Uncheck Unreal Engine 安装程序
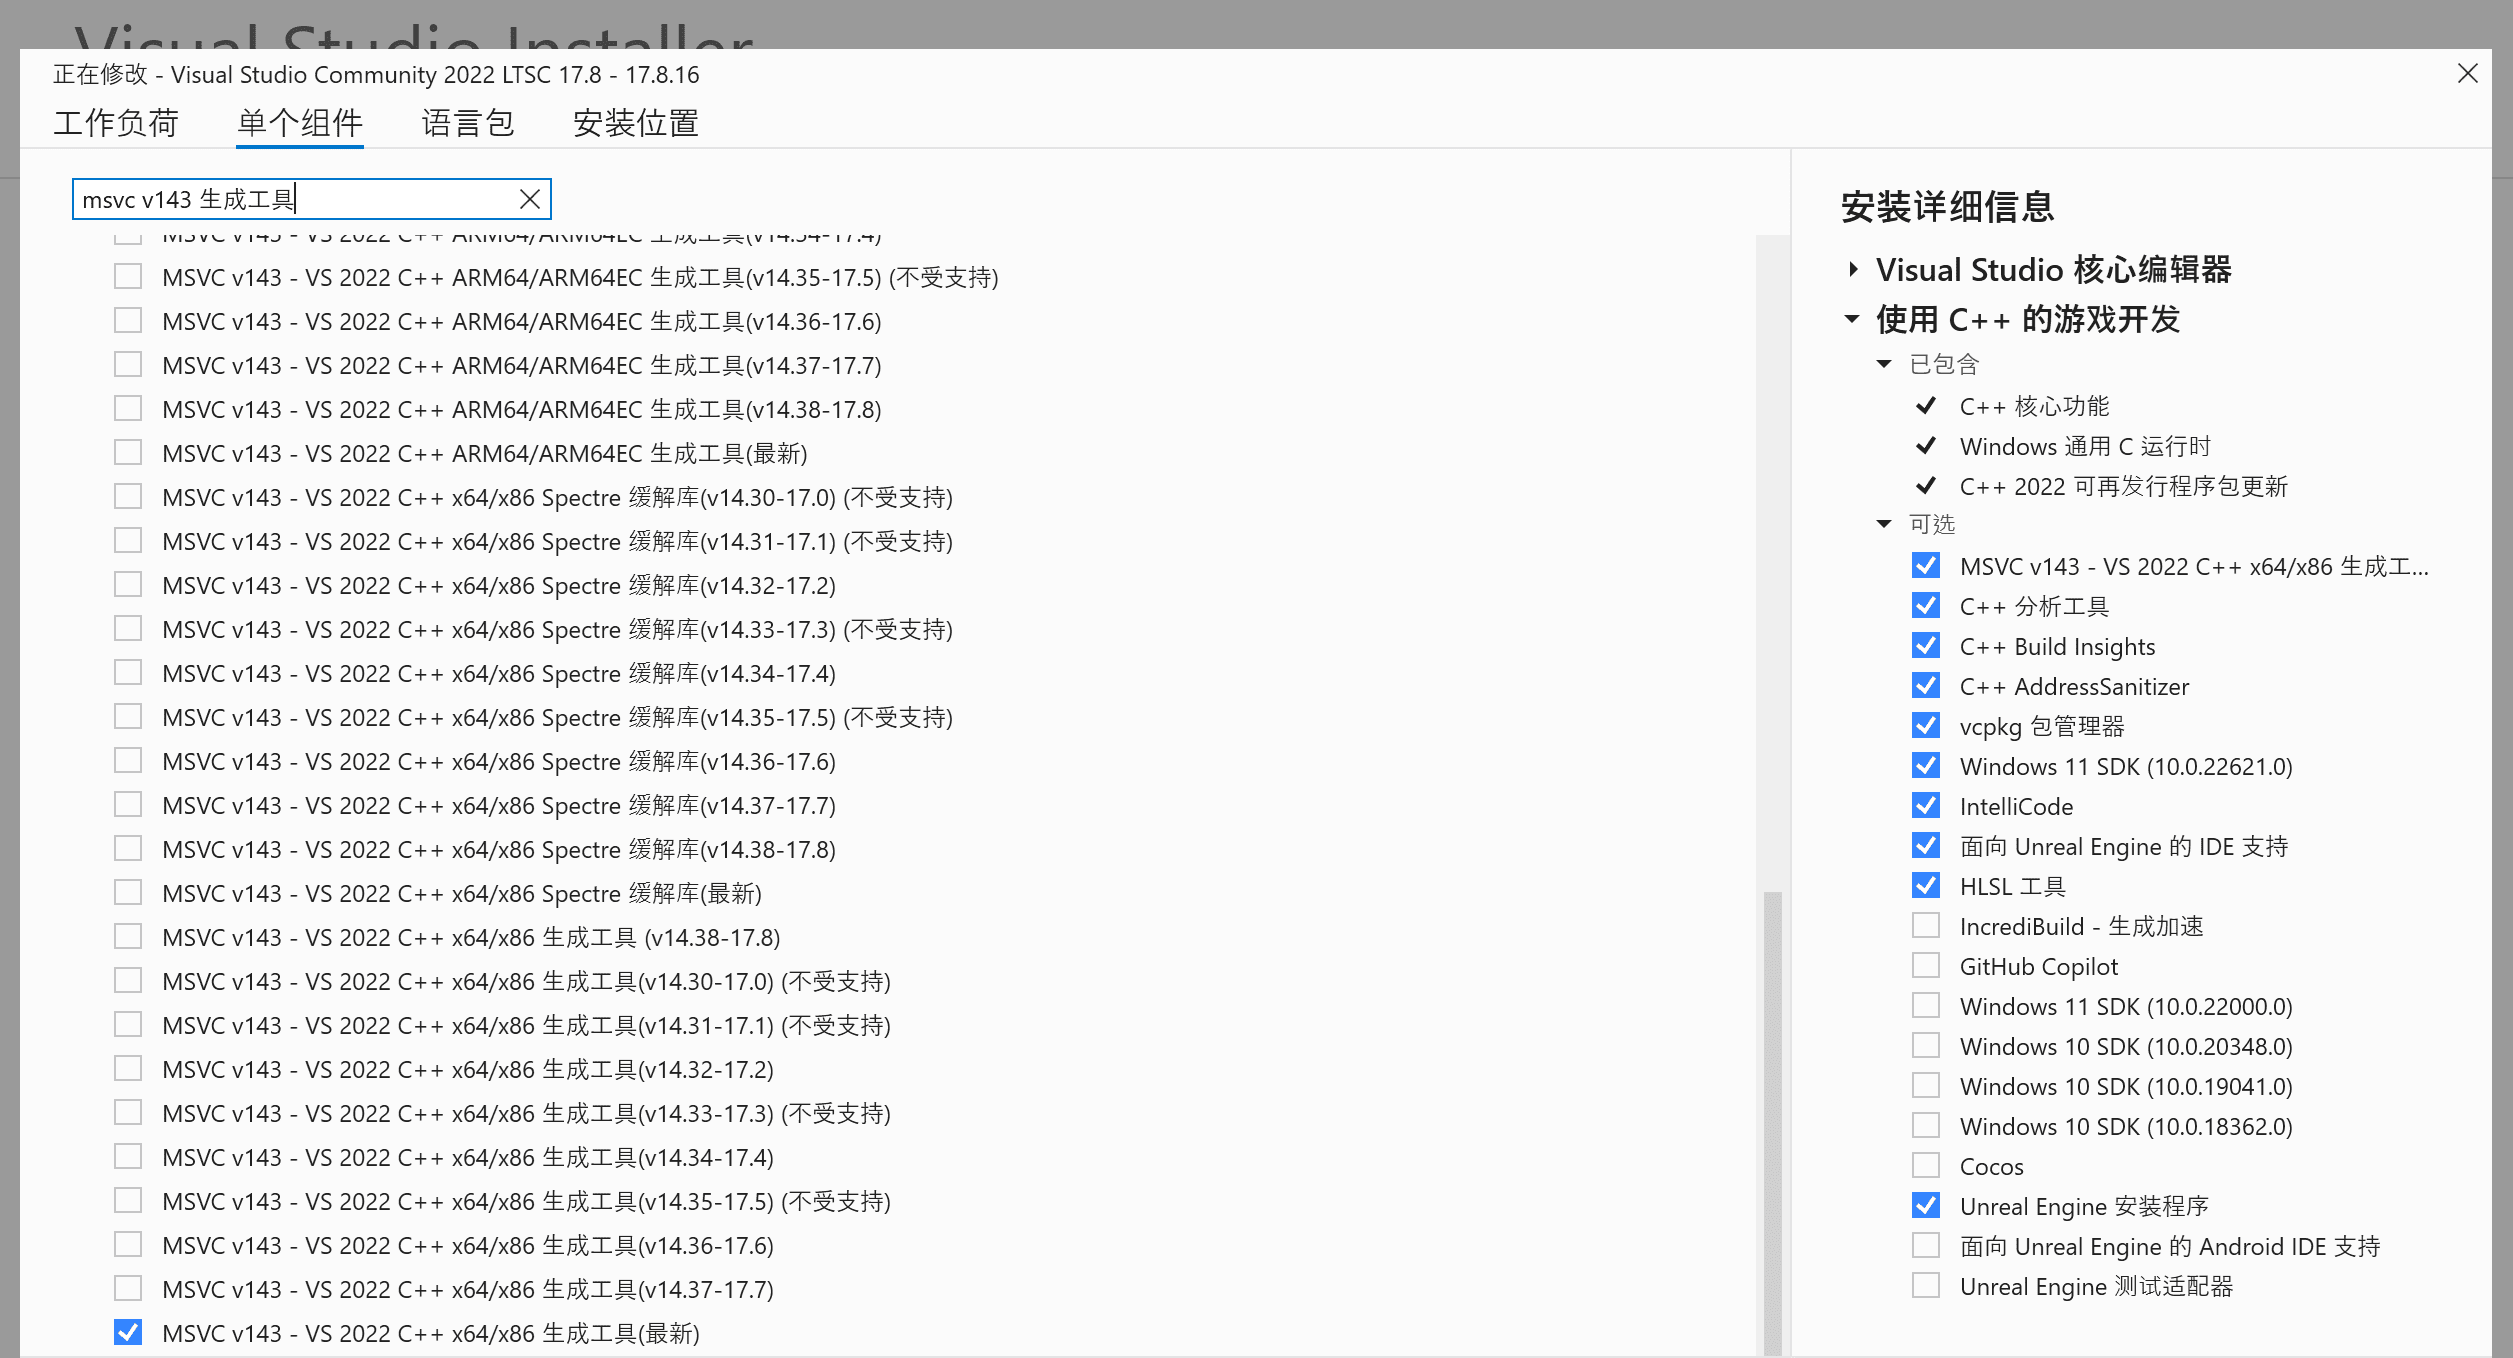 tap(1925, 1205)
